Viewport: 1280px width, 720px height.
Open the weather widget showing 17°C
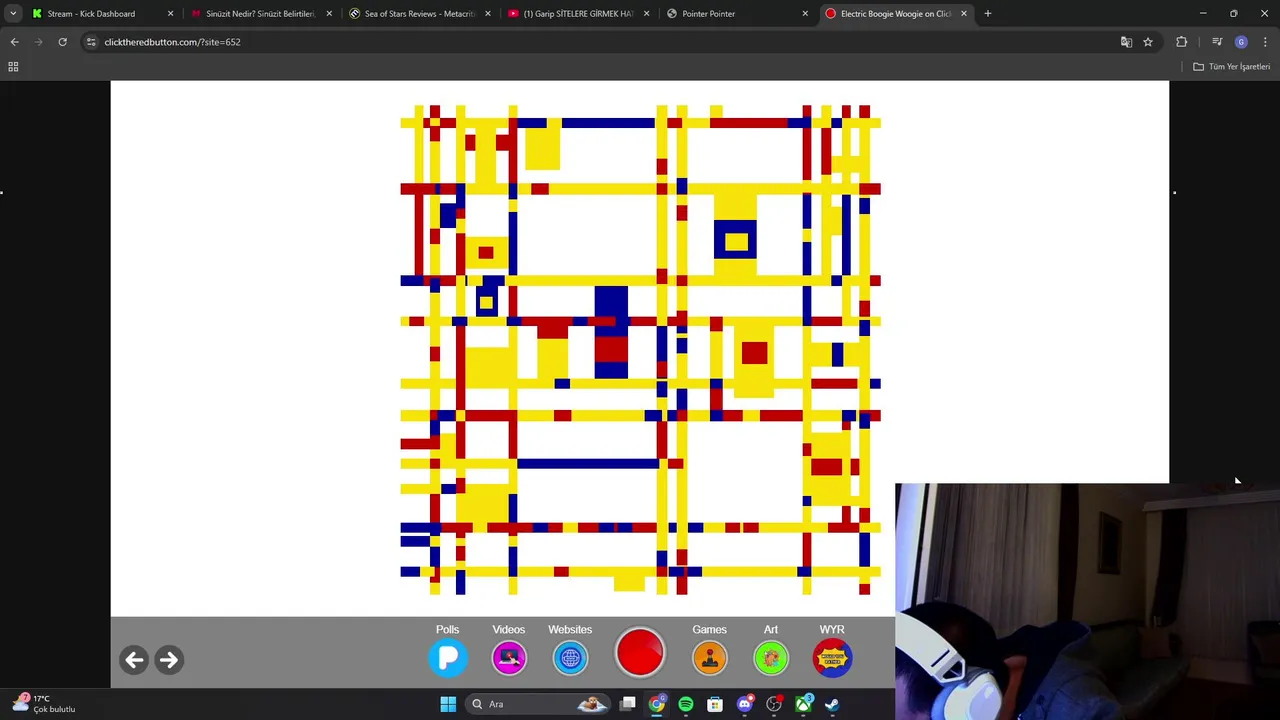(x=43, y=704)
